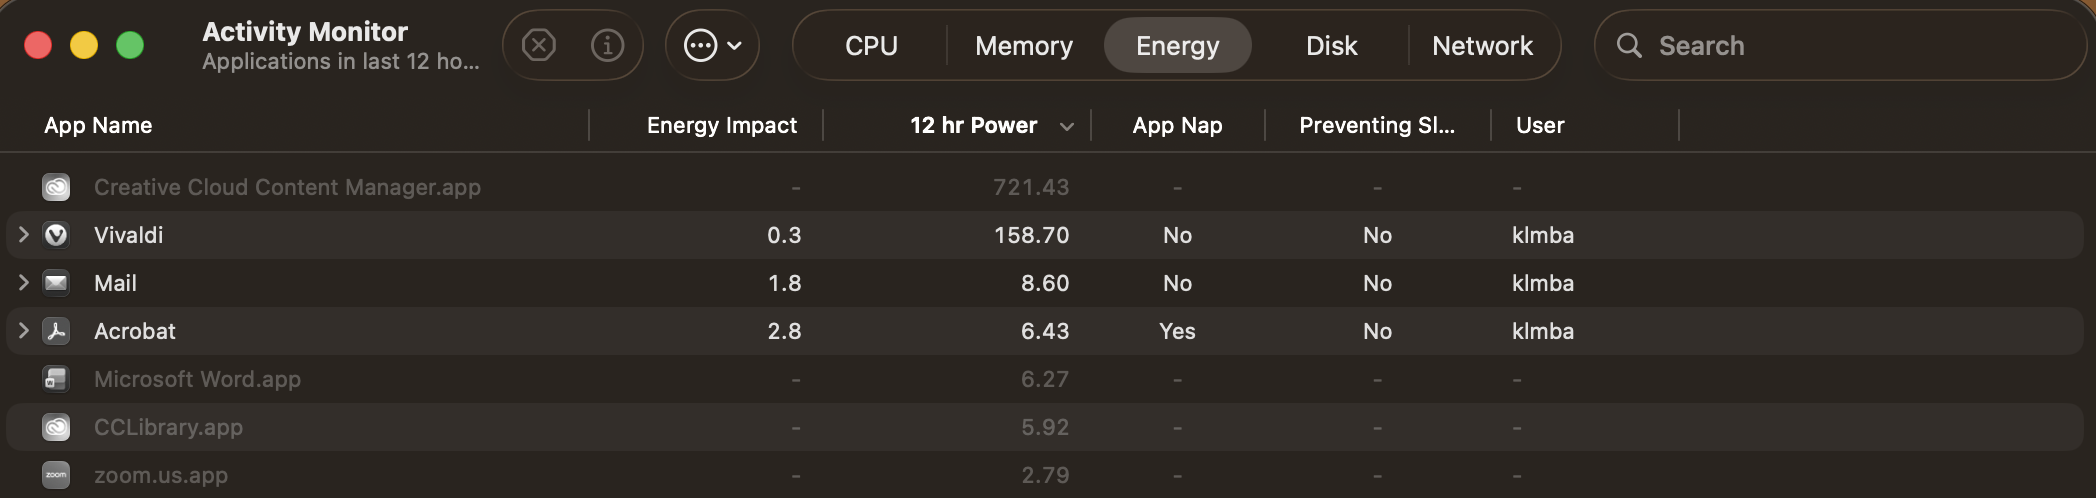Image resolution: width=2096 pixels, height=498 pixels.
Task: Click the zoom.us.app icon
Action: click(56, 475)
